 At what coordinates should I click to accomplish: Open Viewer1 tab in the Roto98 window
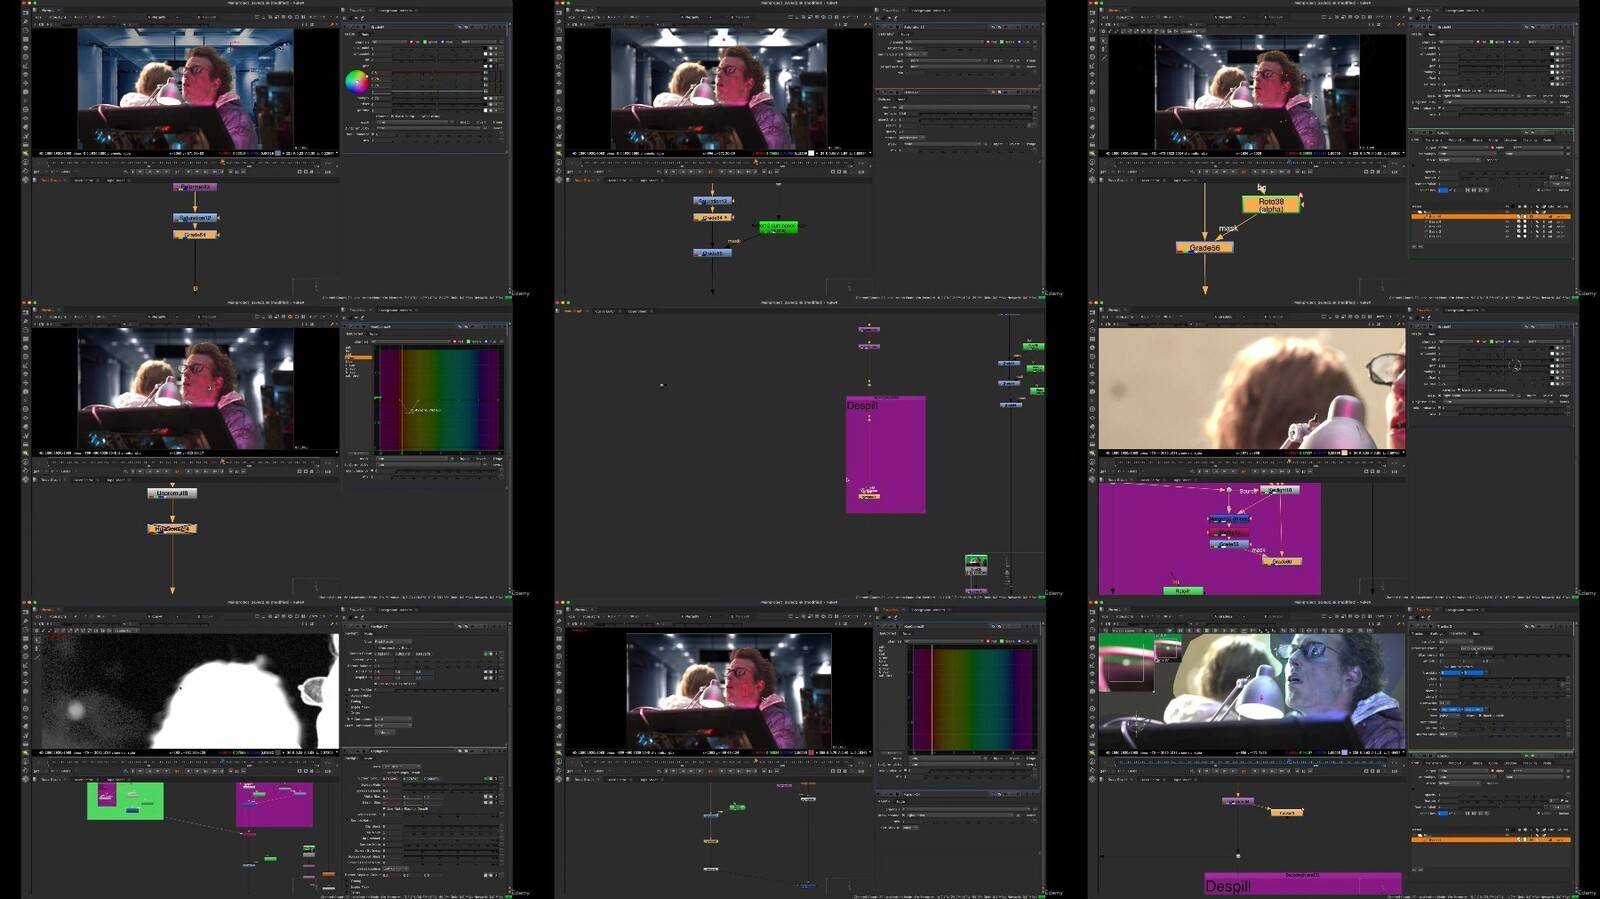tap(1114, 10)
